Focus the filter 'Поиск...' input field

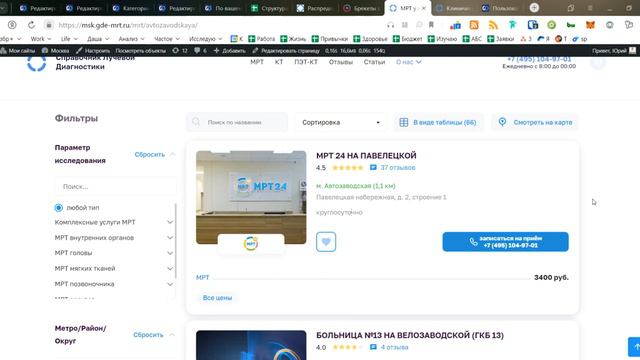pos(115,186)
